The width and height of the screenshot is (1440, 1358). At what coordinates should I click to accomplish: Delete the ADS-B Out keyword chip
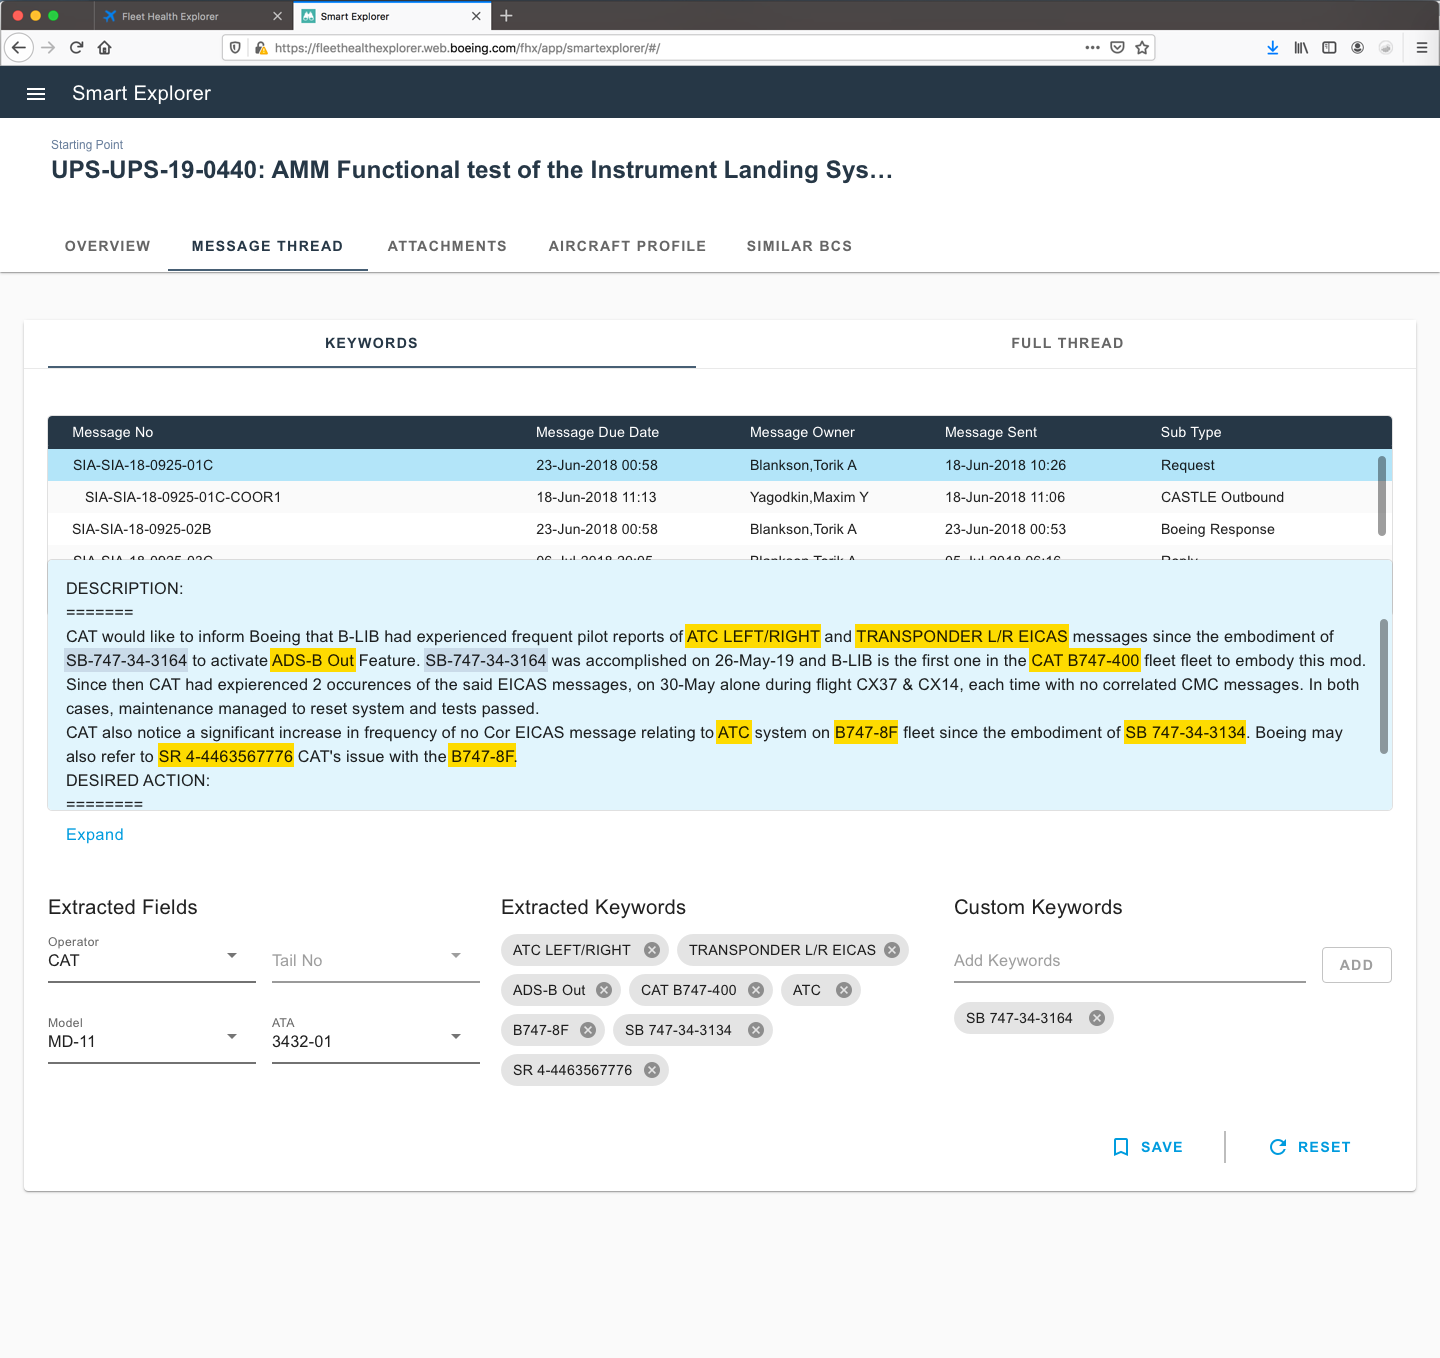(604, 990)
